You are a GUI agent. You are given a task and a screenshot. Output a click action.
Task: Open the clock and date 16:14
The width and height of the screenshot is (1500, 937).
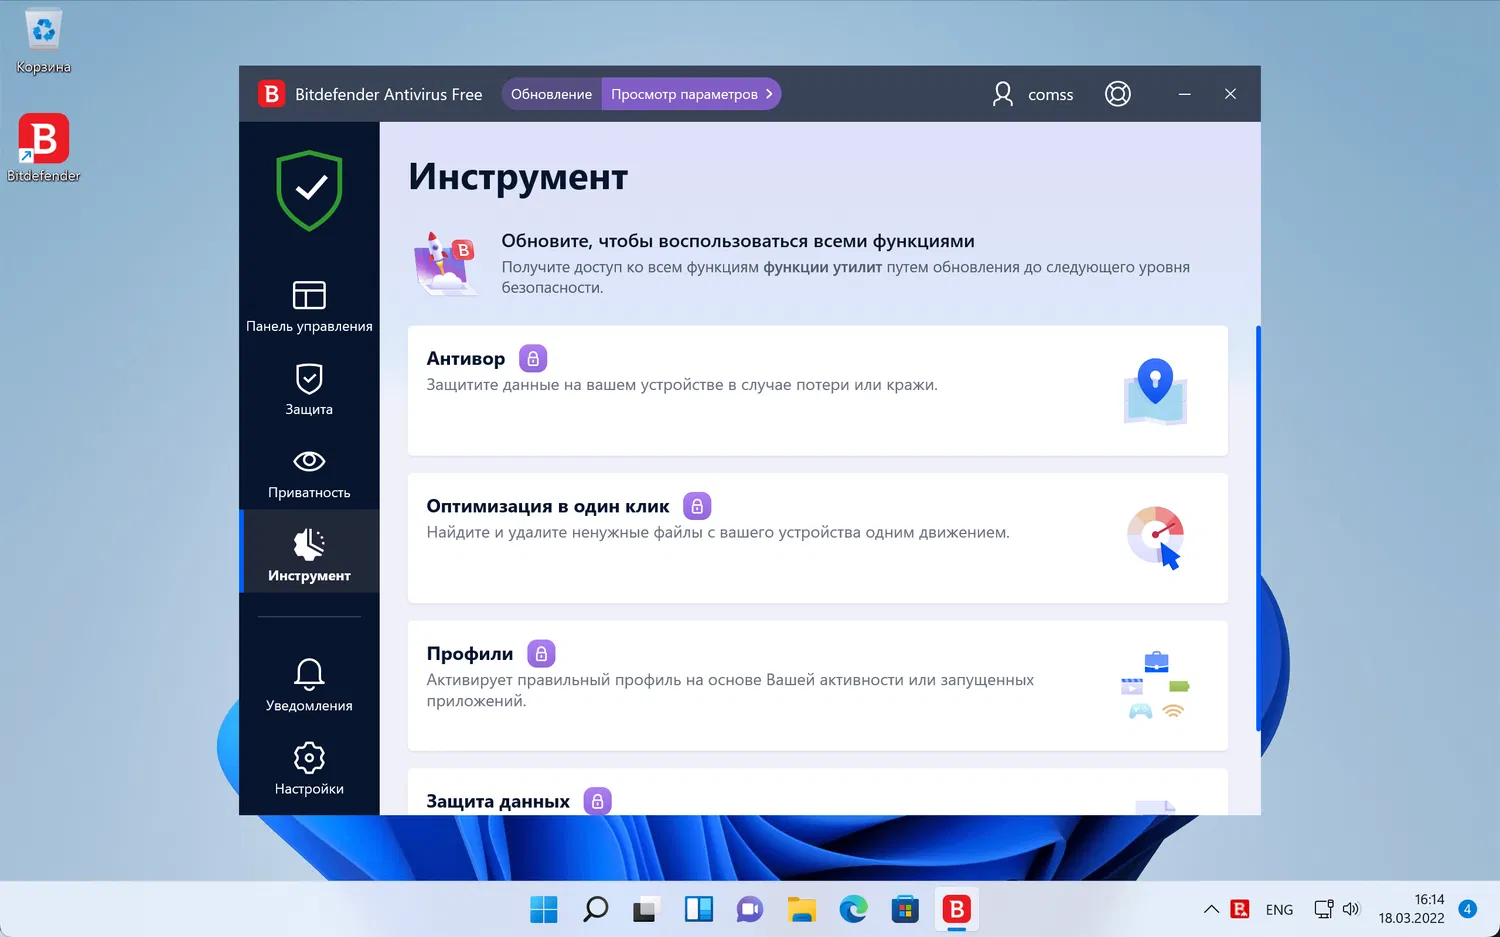(1411, 909)
